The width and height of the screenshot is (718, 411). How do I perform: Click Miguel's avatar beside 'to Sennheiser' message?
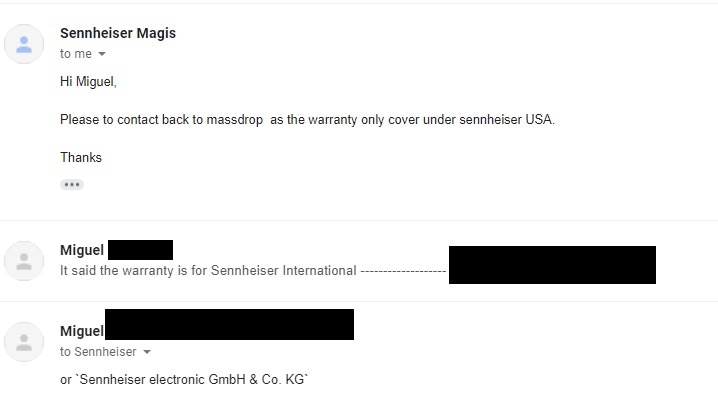tap(24, 342)
